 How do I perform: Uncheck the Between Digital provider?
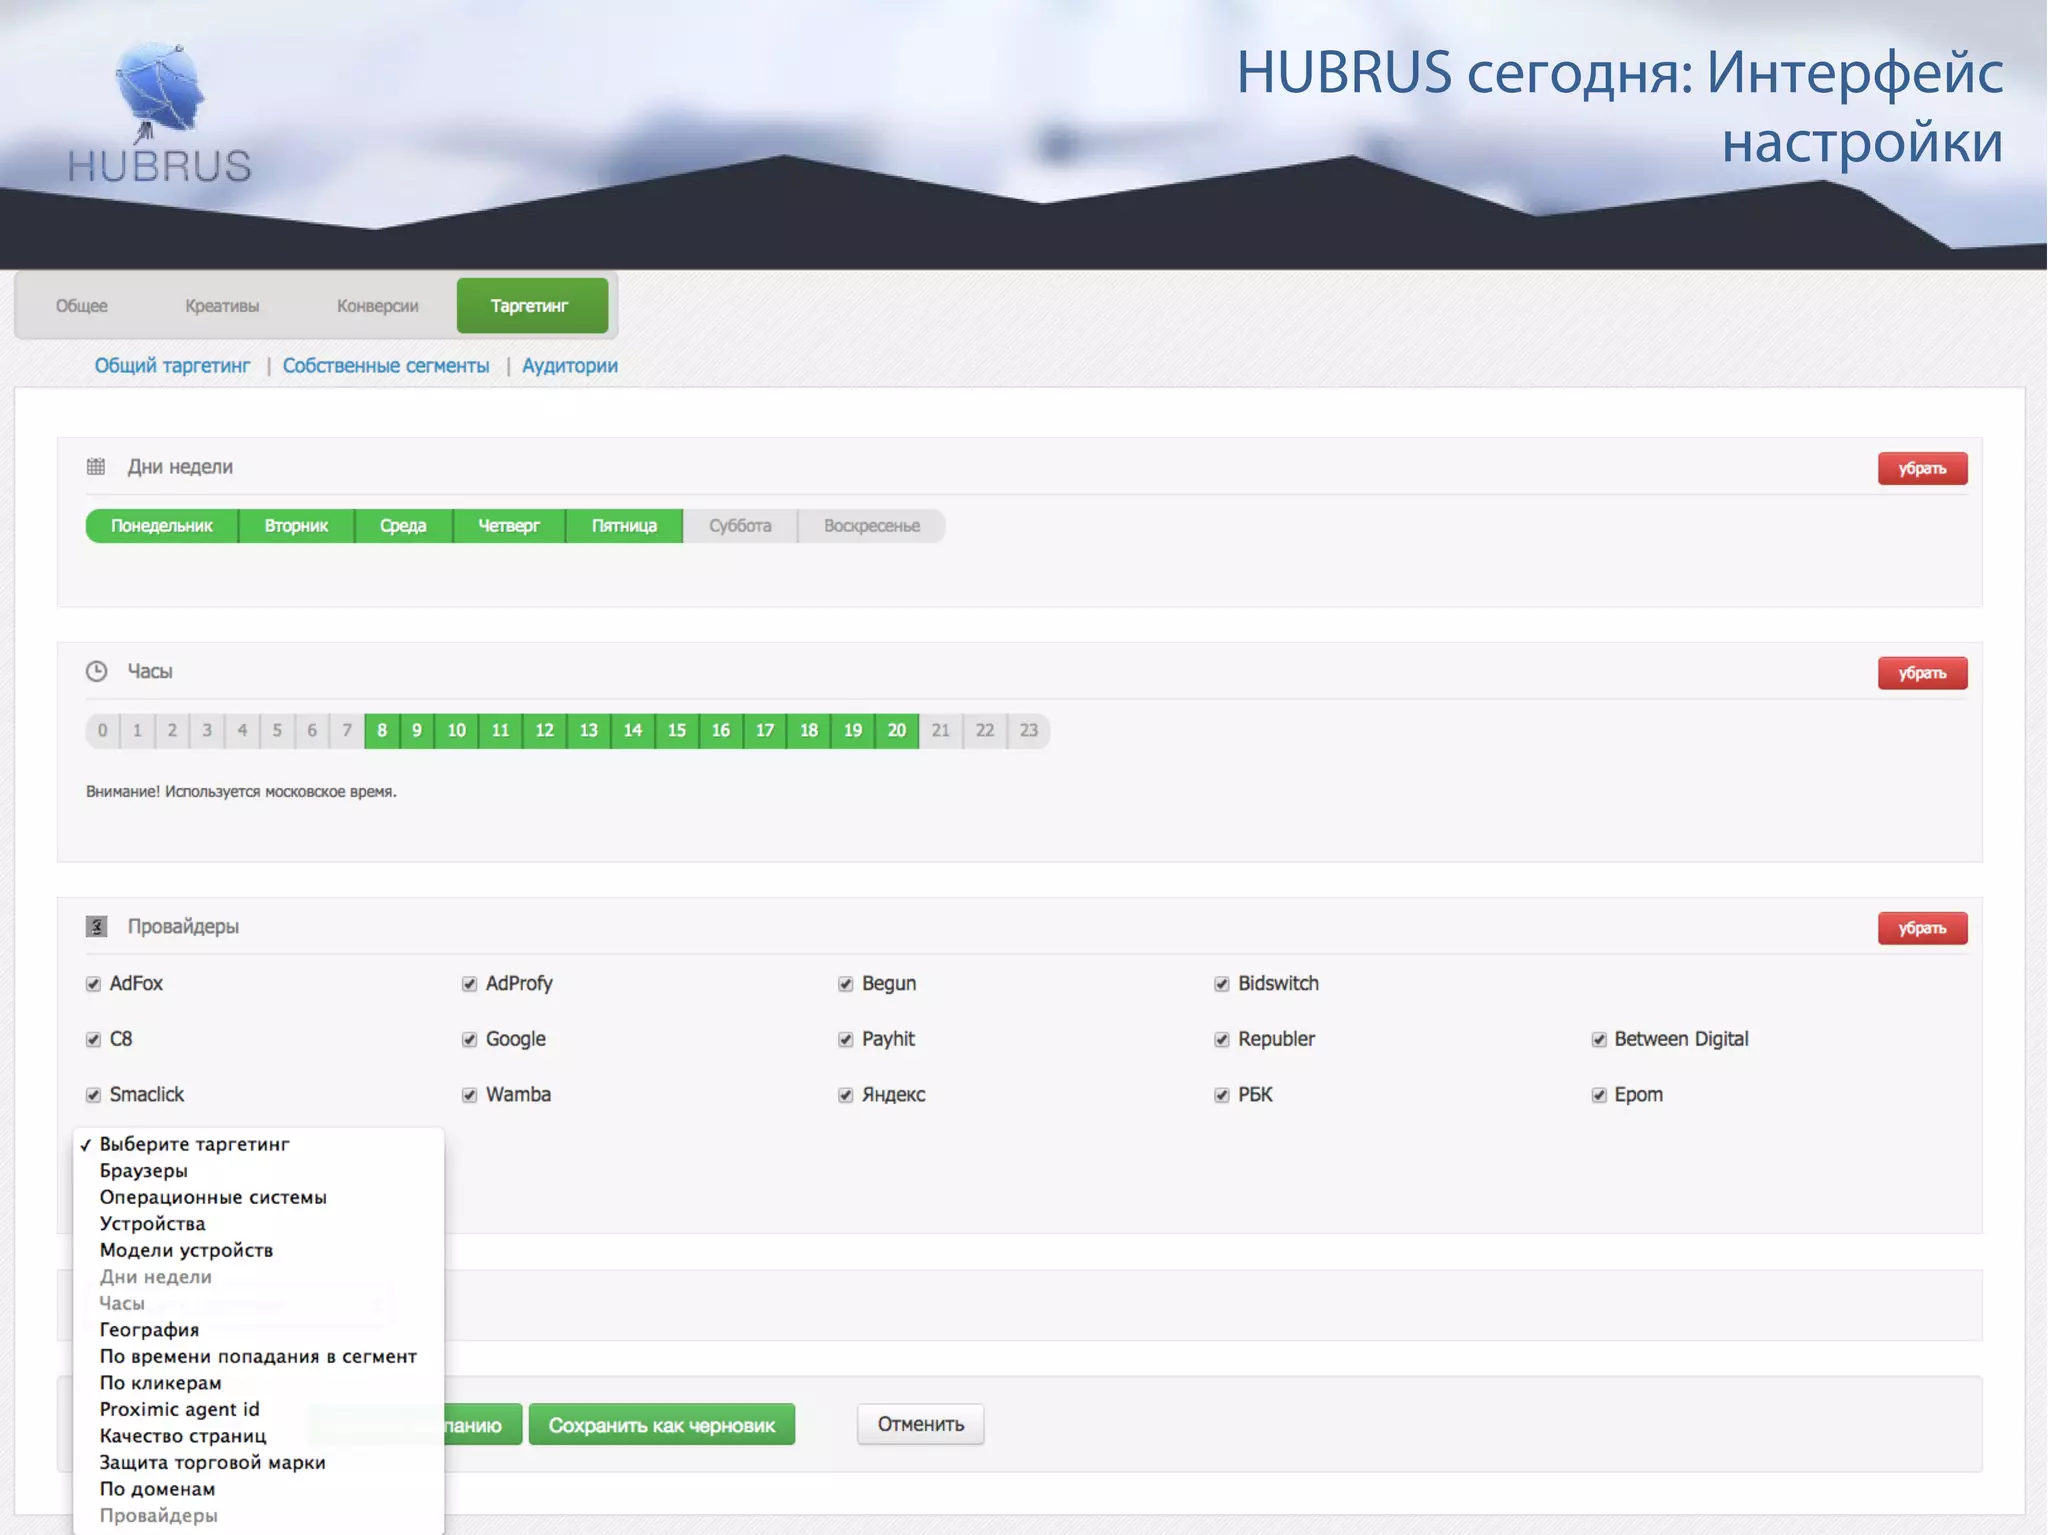[x=1598, y=1040]
